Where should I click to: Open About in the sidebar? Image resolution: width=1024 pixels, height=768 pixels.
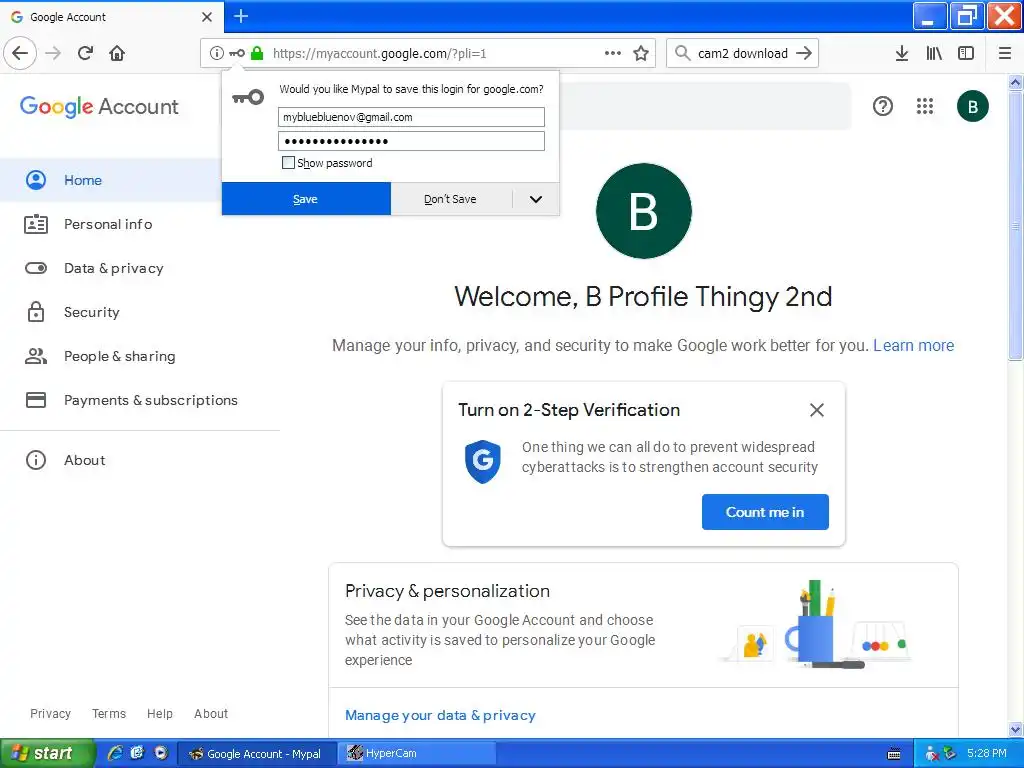click(x=84, y=460)
